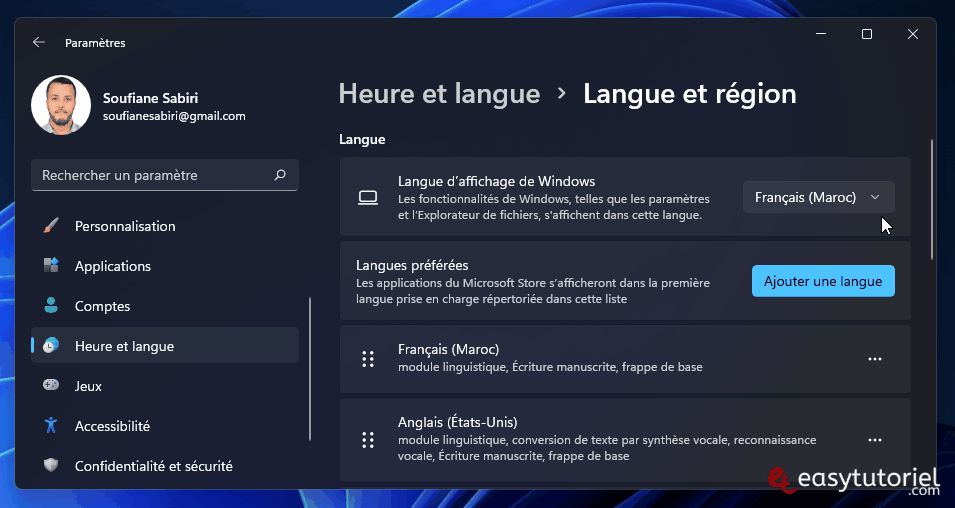The height and width of the screenshot is (508, 955).
Task: Click the Langue section heading
Action: coord(362,139)
